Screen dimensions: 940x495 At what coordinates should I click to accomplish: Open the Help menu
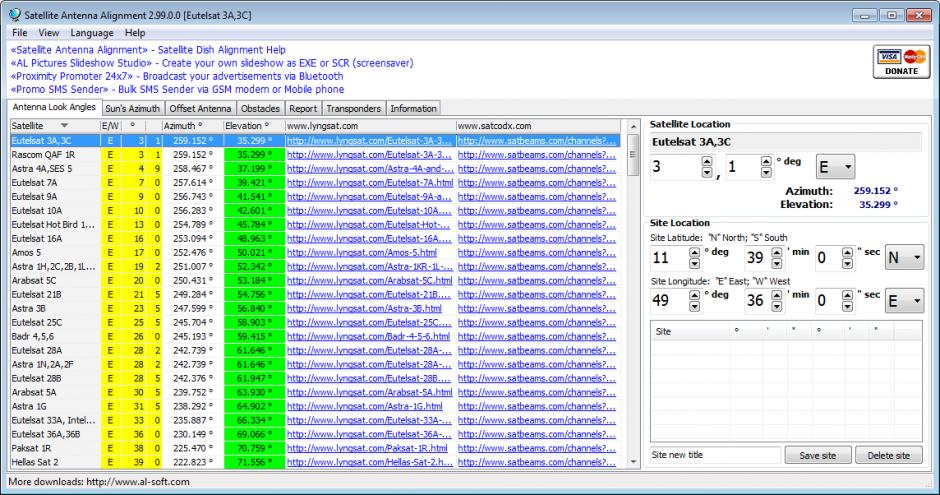pos(135,33)
